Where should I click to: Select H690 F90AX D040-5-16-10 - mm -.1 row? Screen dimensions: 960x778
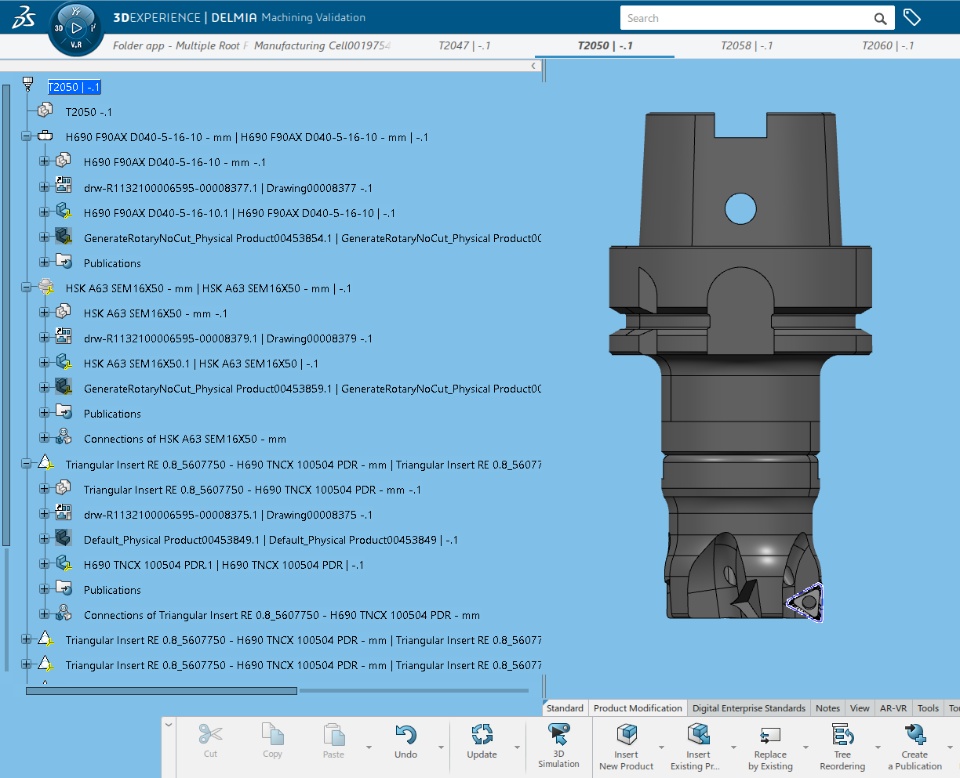click(174, 162)
